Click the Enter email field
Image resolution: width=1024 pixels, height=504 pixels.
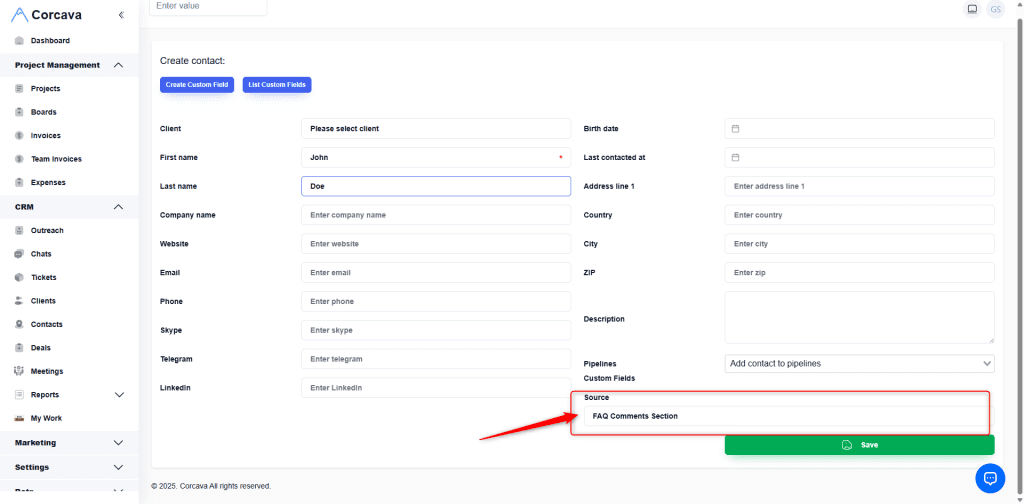(436, 272)
